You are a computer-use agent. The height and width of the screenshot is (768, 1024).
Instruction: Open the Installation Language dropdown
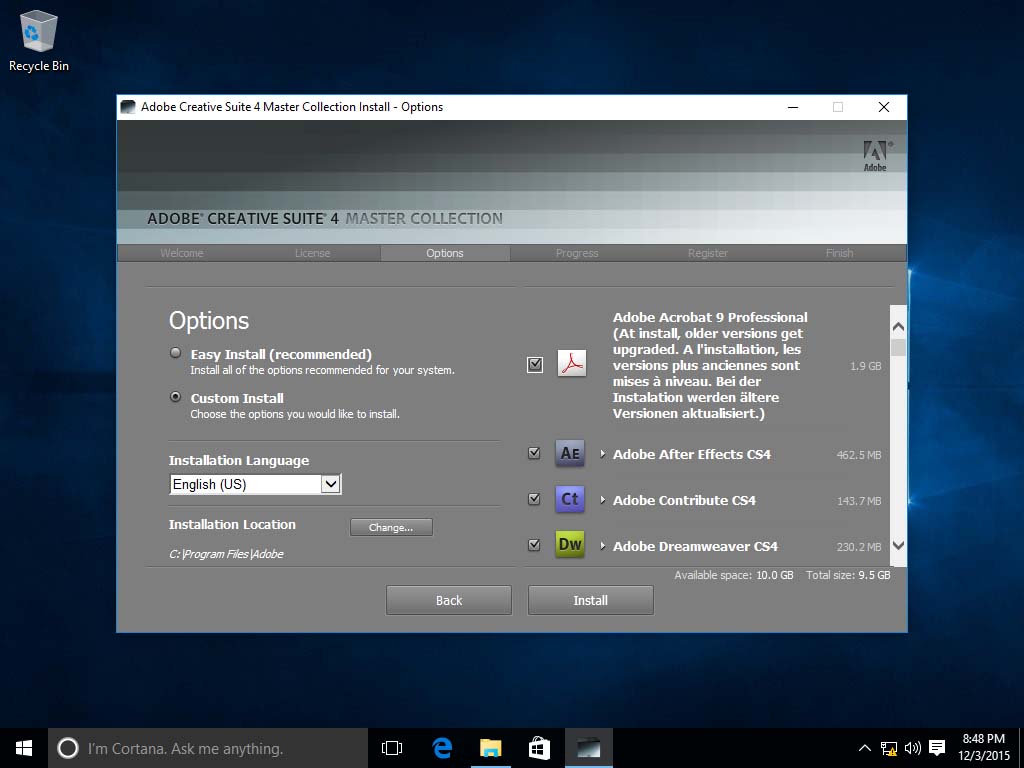(x=331, y=484)
